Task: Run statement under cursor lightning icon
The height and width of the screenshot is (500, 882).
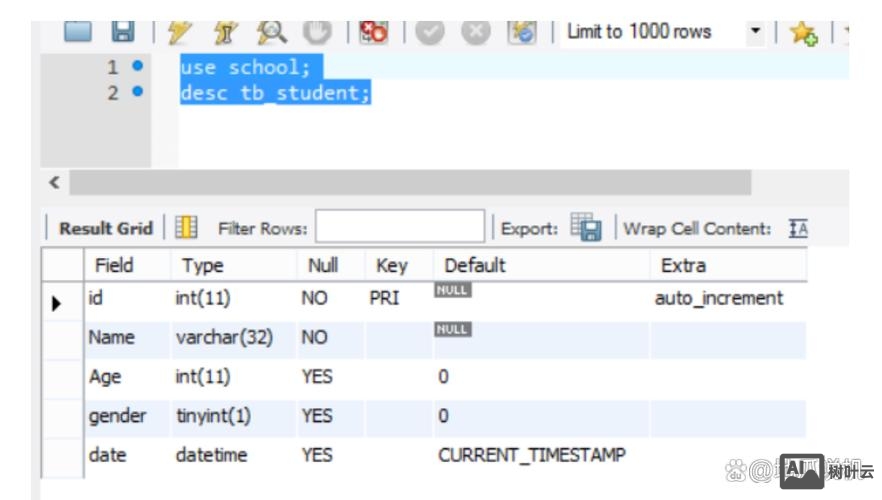Action: point(229,32)
